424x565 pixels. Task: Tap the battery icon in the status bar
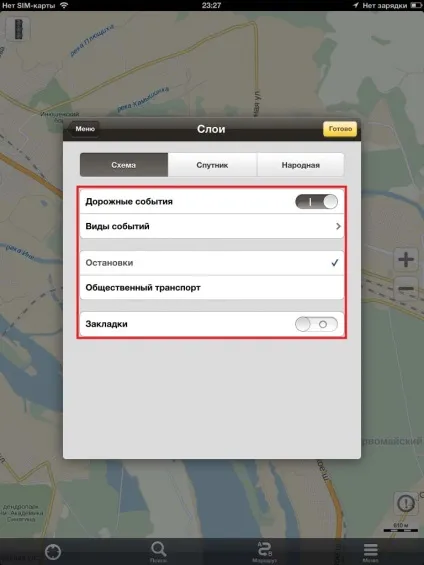[x=416, y=5]
